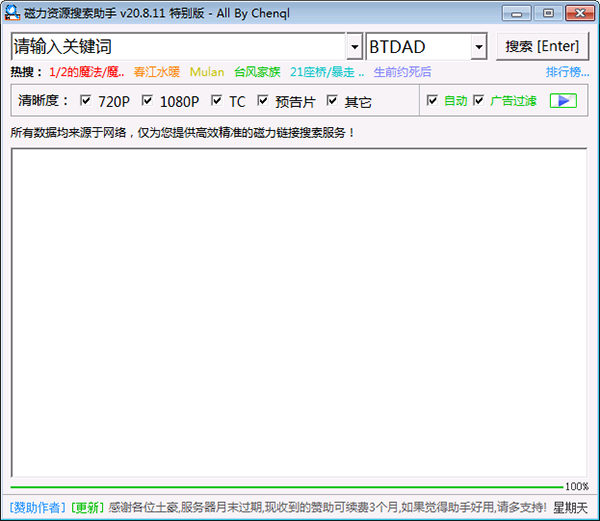The width and height of the screenshot is (600, 521).
Task: Click the green progress bar at 100%
Action: pos(287,487)
